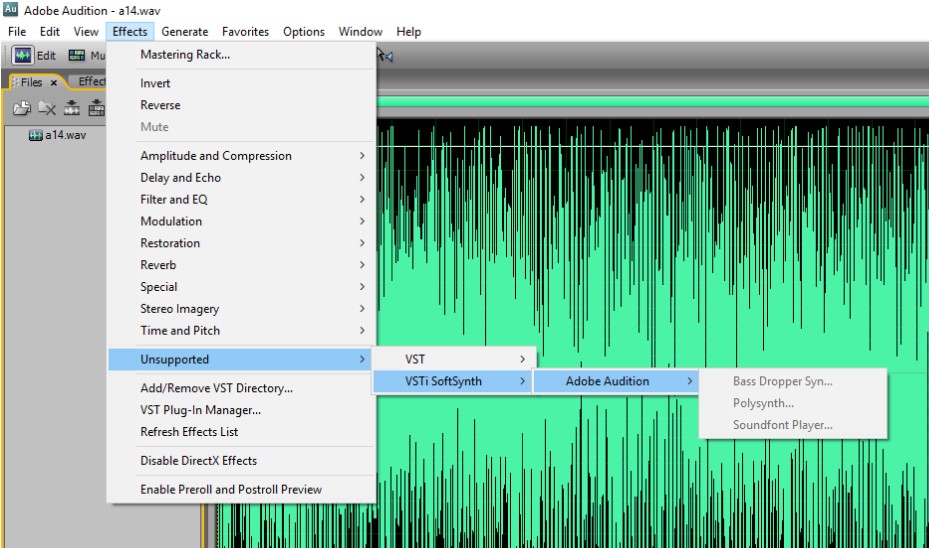Open the File menu
Viewport: 929px width, 548px height.
coord(17,31)
